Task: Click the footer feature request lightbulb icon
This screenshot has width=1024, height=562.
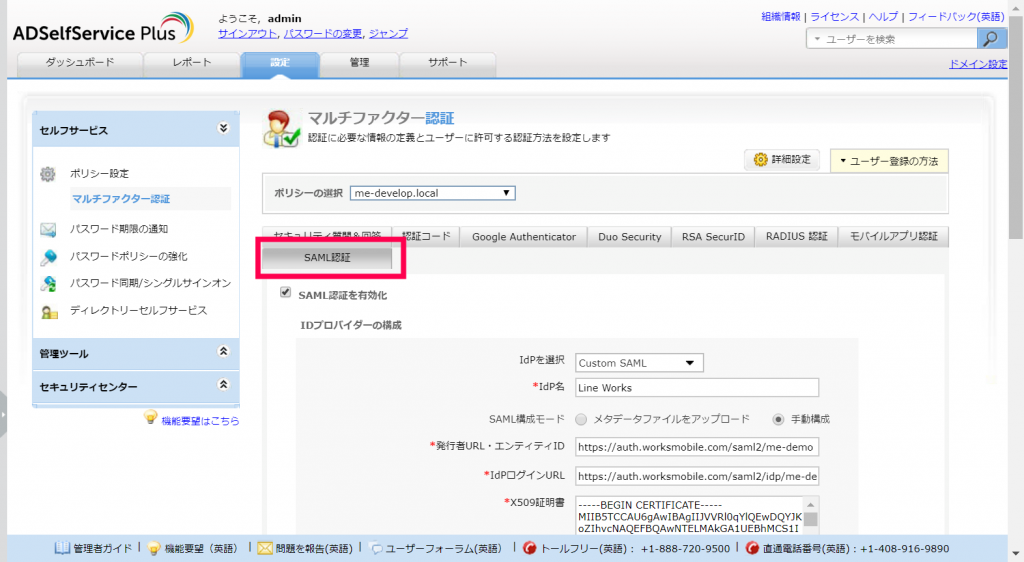Action: tap(153, 548)
